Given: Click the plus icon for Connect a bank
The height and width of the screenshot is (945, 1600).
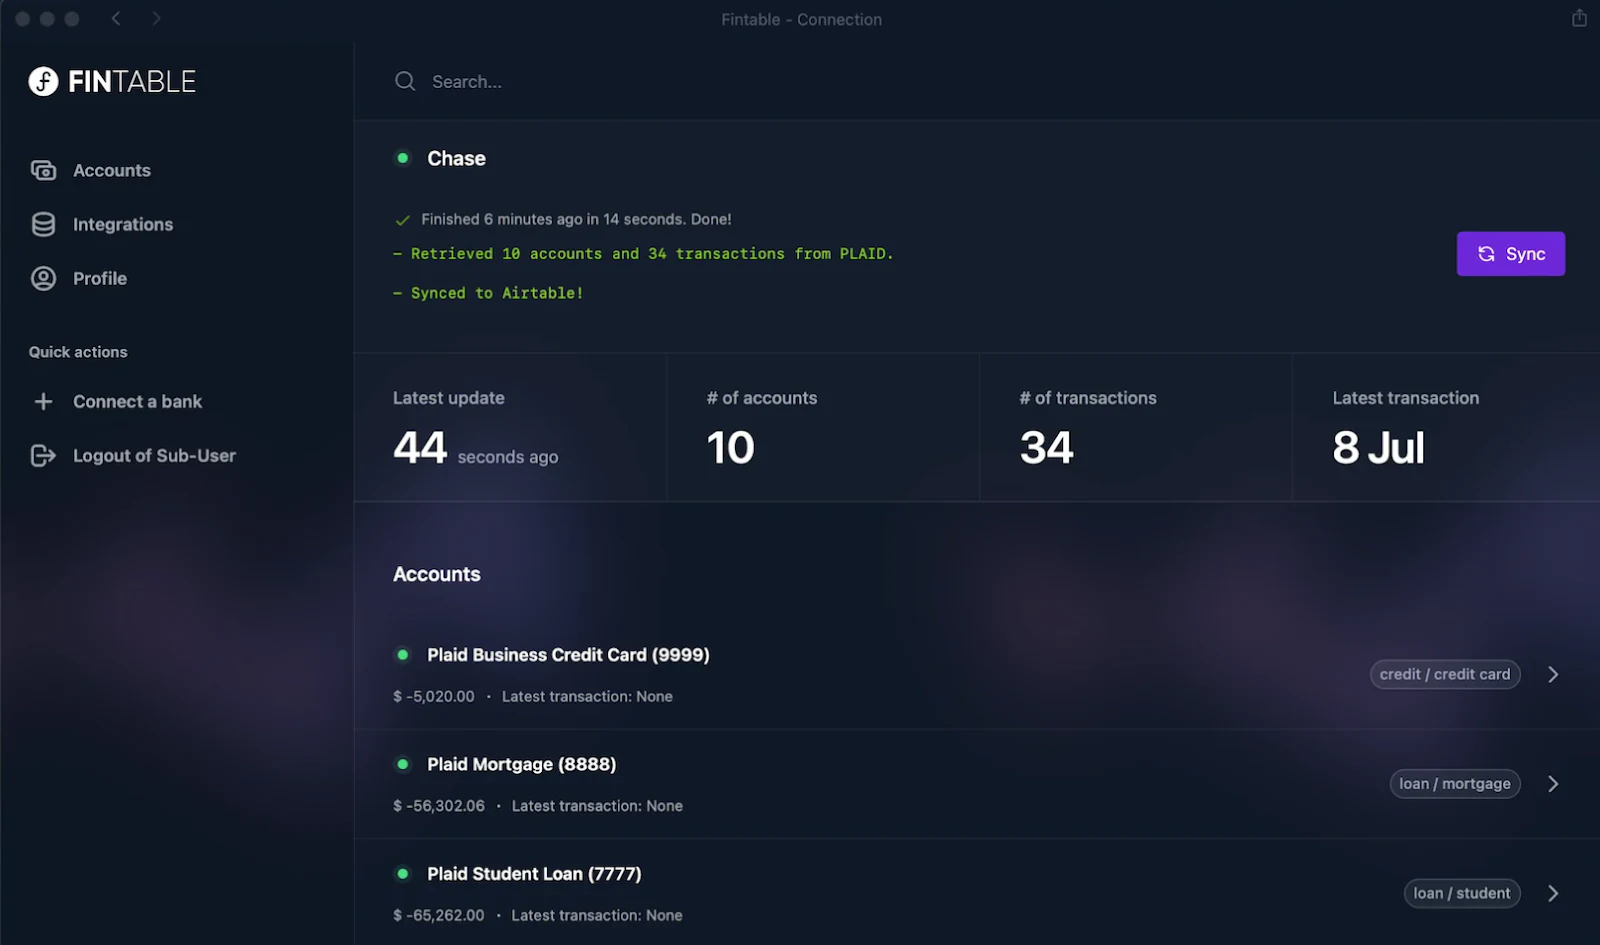Looking at the screenshot, I should coord(43,401).
